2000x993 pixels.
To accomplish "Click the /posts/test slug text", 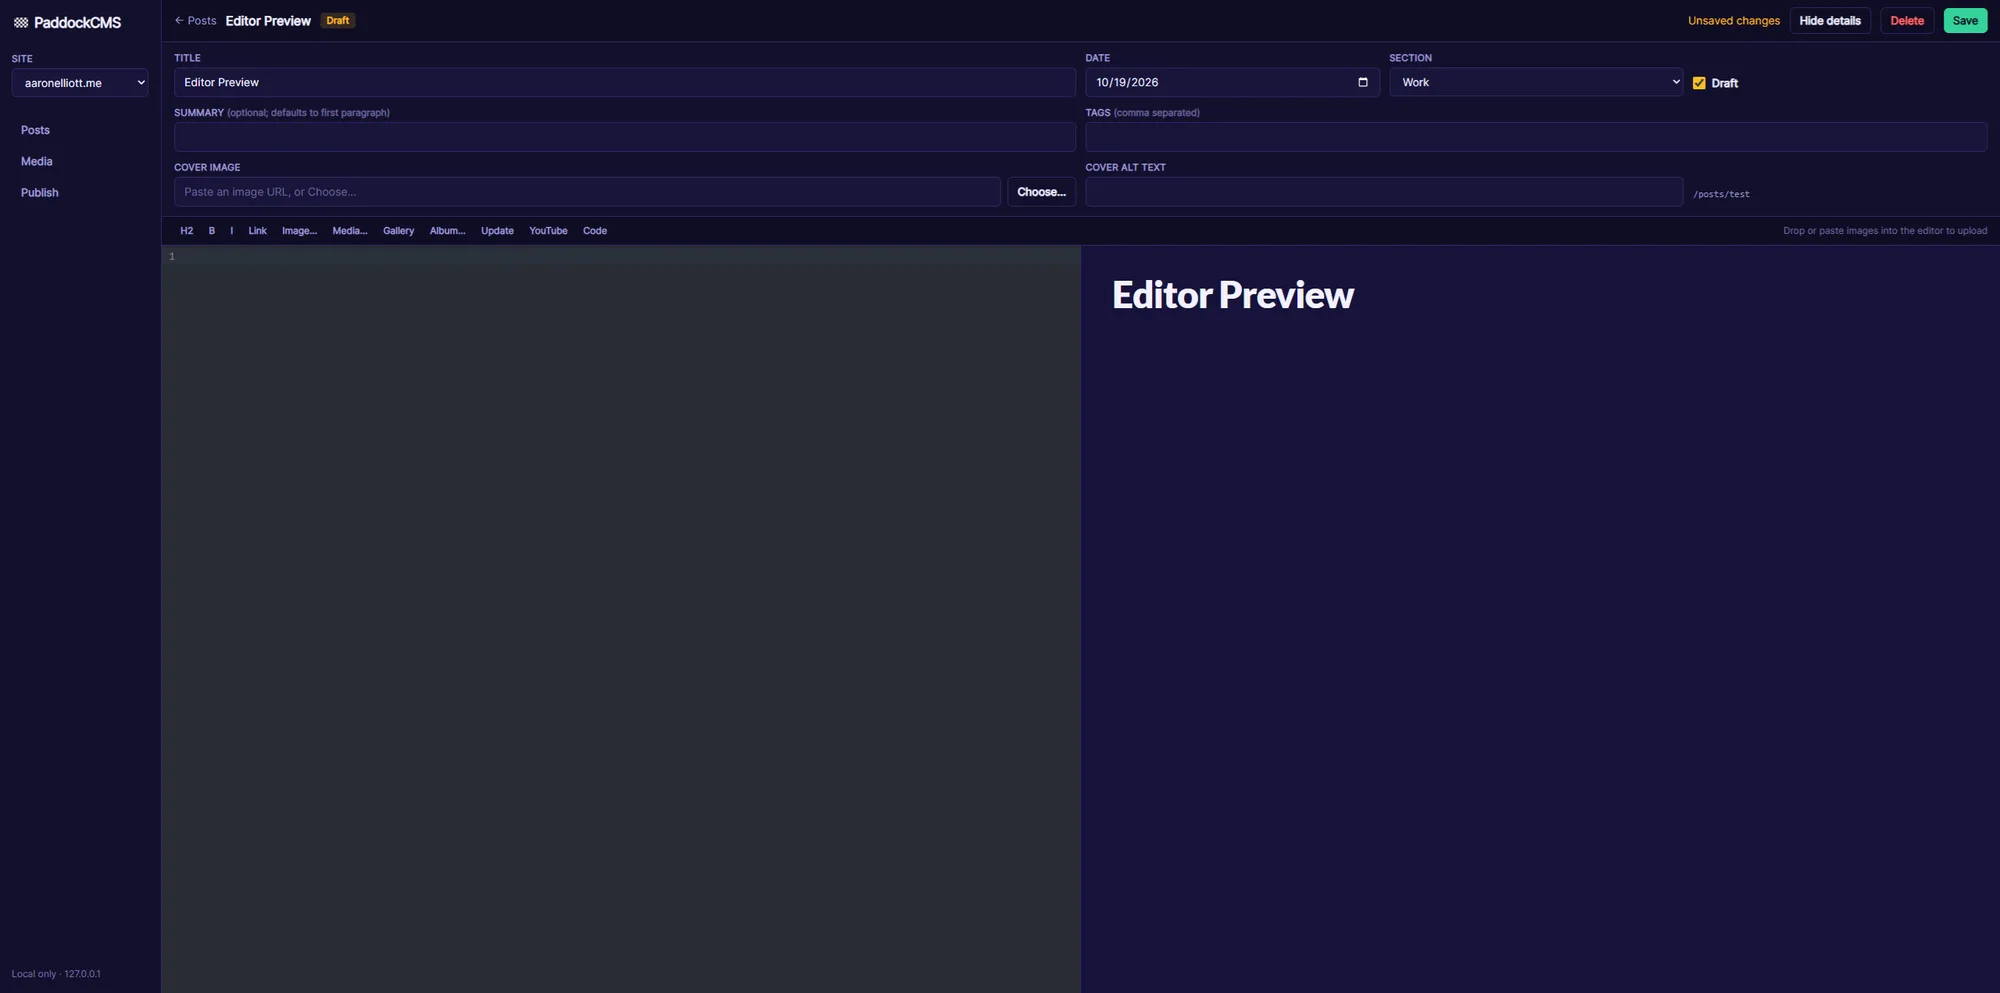I will 1721,194.
